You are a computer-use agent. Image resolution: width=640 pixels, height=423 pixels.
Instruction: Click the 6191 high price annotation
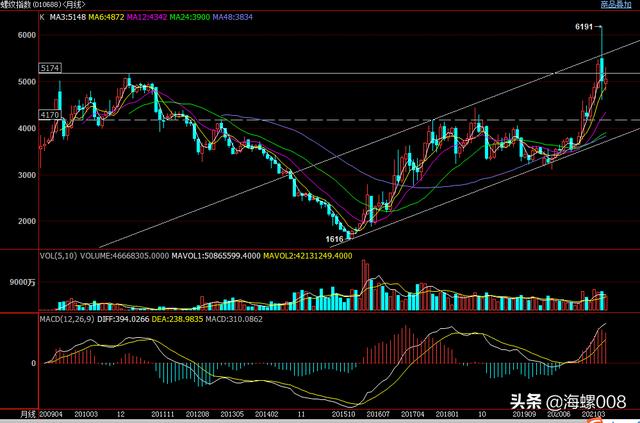(588, 25)
